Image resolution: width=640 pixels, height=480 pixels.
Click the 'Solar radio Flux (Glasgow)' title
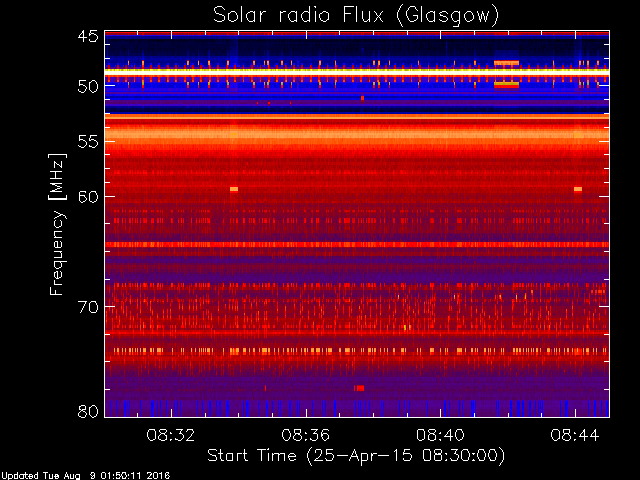pos(356,16)
